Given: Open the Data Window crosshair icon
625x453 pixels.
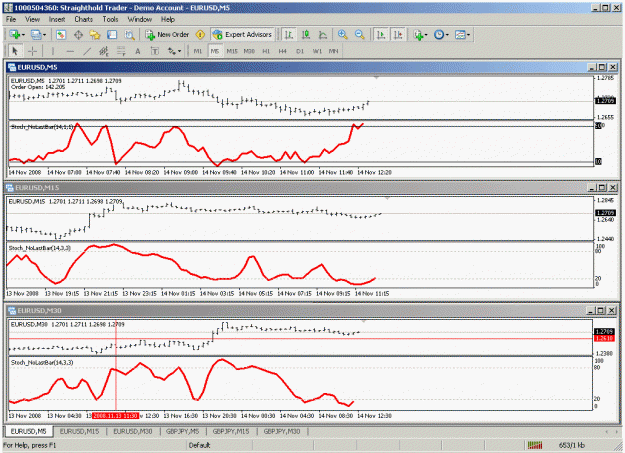Looking at the screenshot, I should [78, 35].
